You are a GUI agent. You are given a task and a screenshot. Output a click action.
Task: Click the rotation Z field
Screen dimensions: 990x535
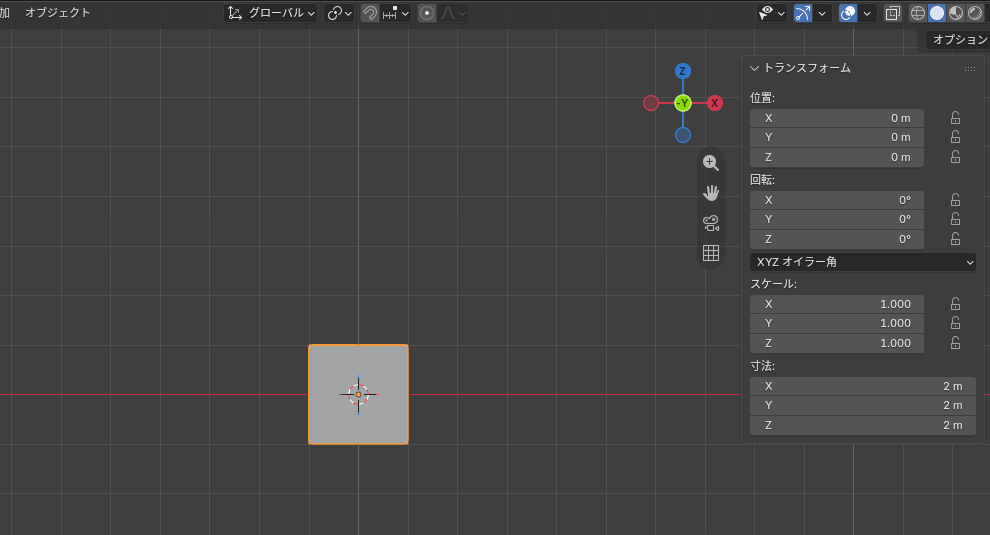click(x=837, y=239)
